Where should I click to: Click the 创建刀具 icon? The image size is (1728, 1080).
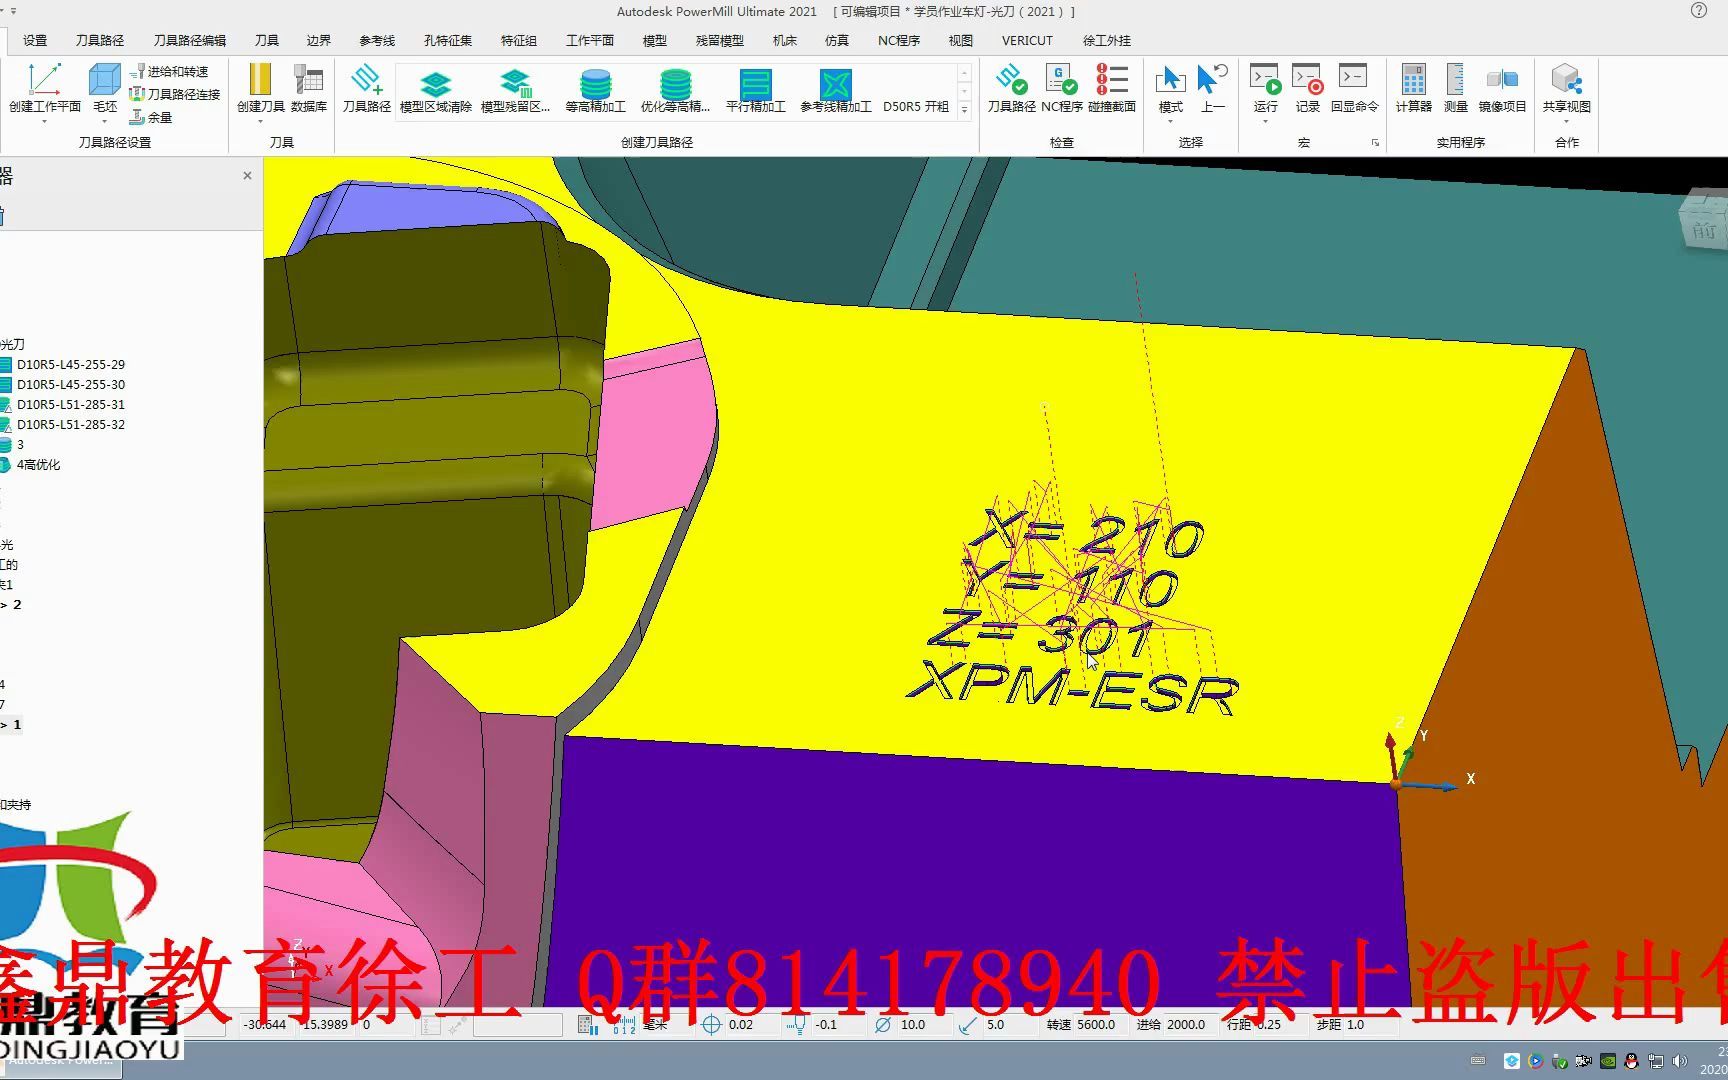pyautogui.click(x=260, y=88)
